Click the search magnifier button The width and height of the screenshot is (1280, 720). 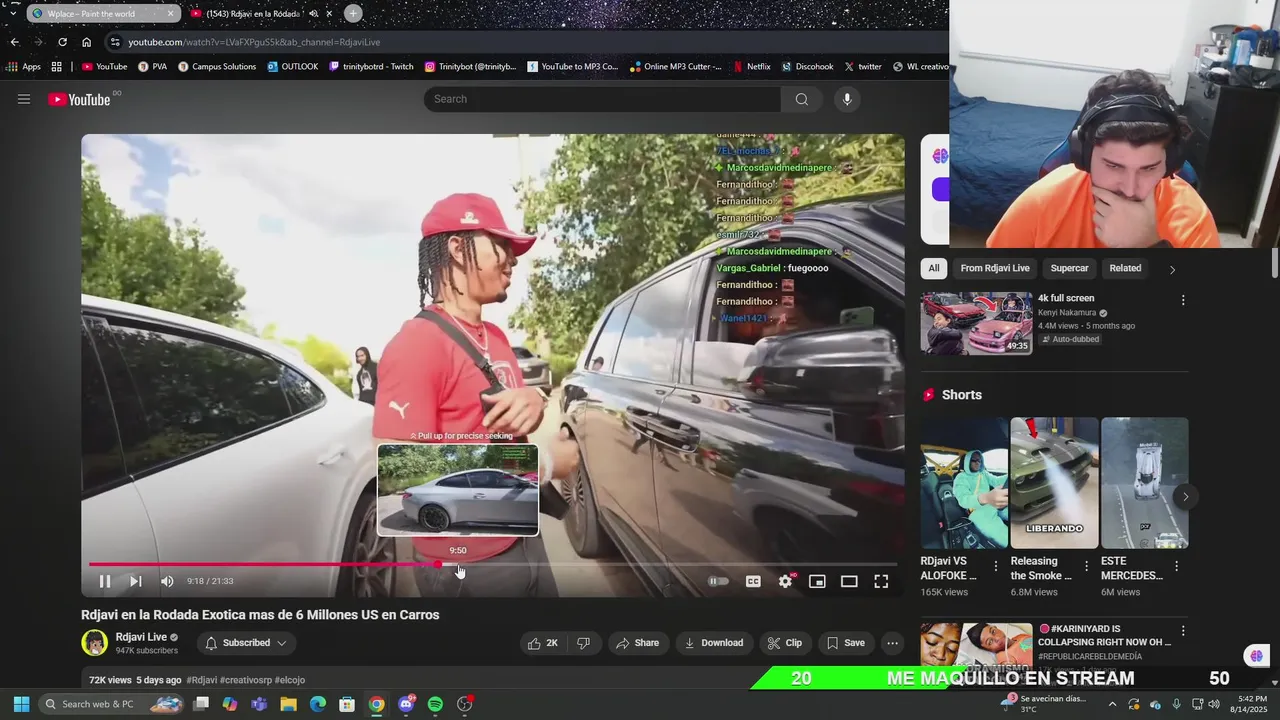(802, 99)
